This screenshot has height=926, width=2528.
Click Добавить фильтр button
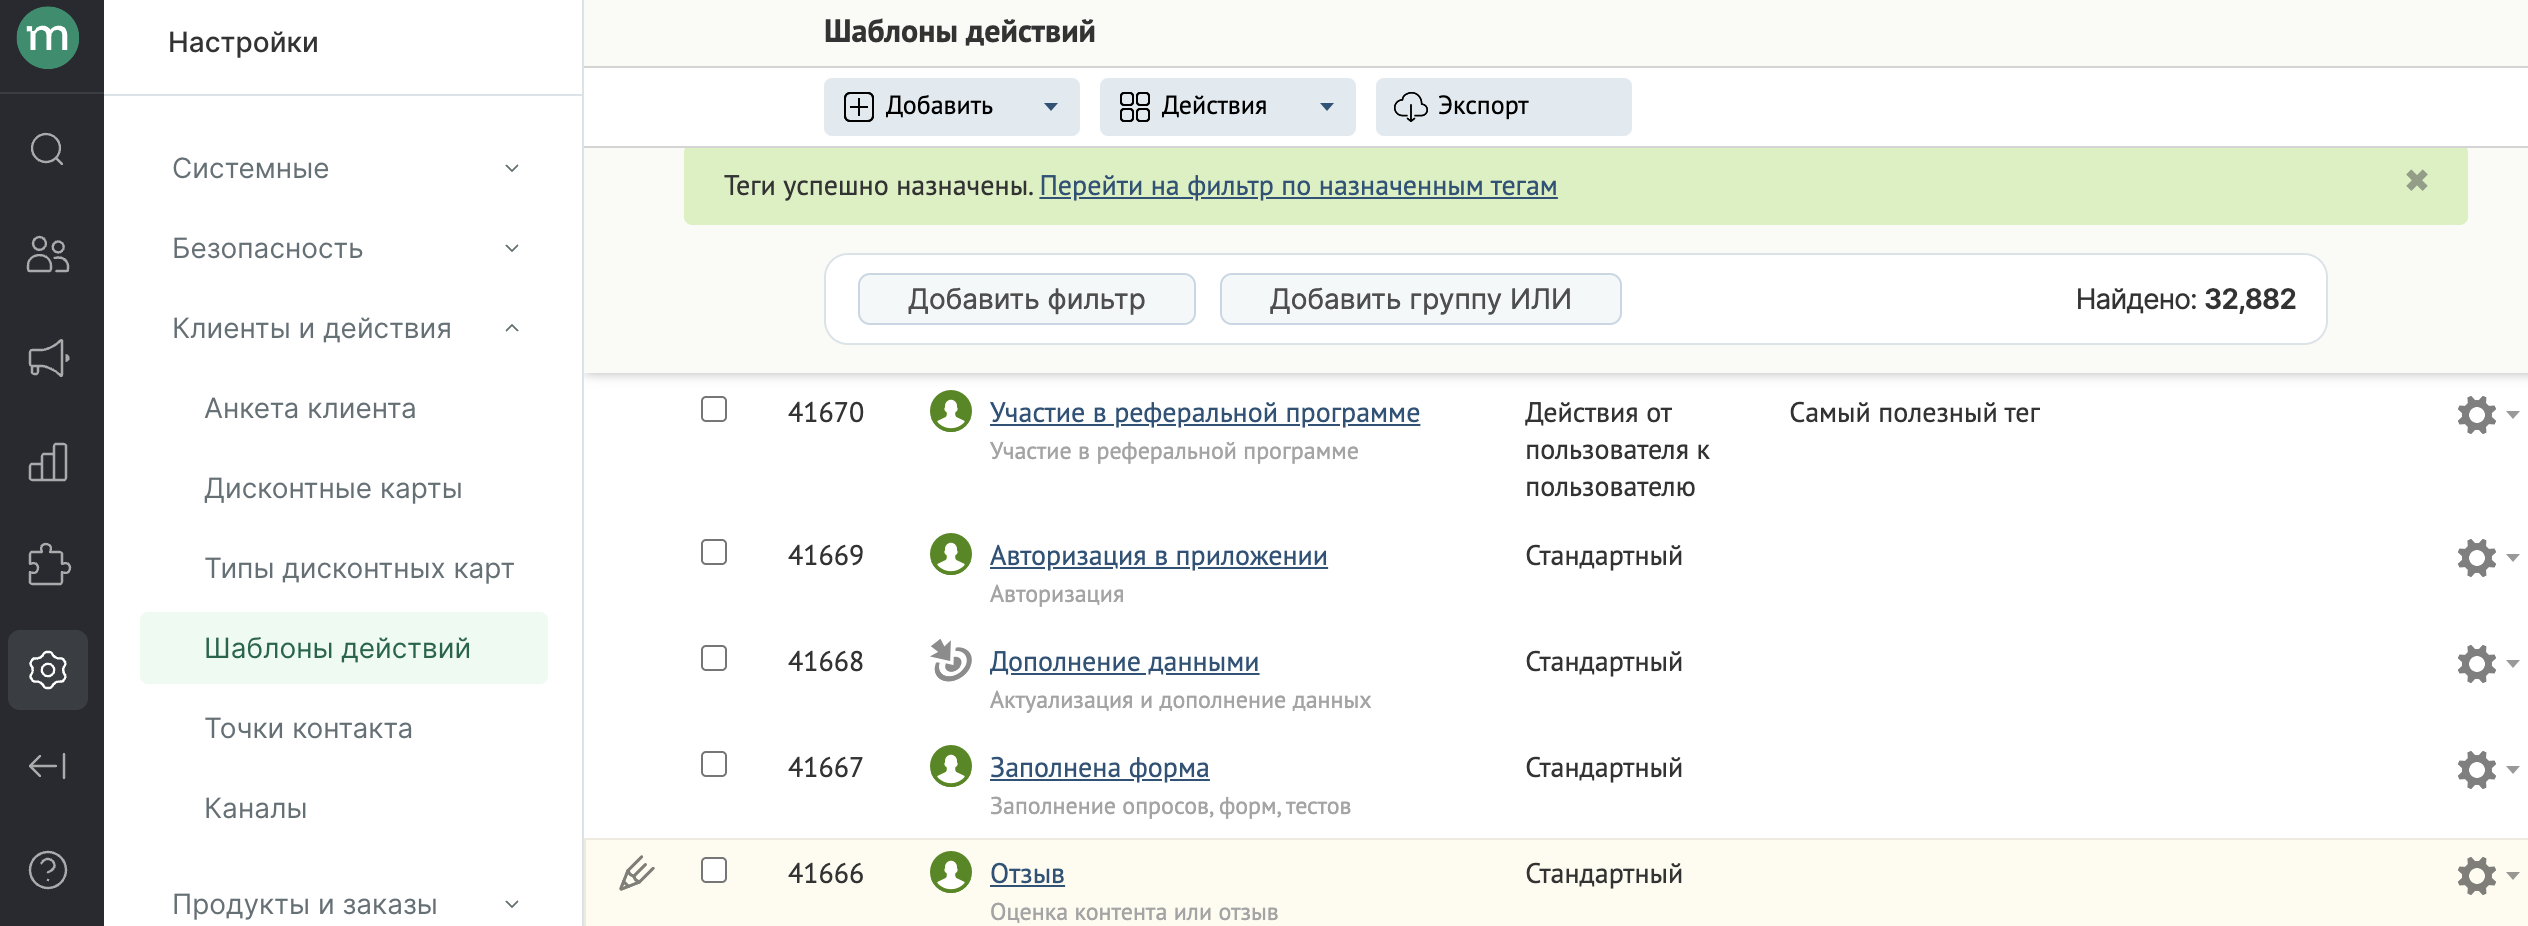pos(1026,299)
